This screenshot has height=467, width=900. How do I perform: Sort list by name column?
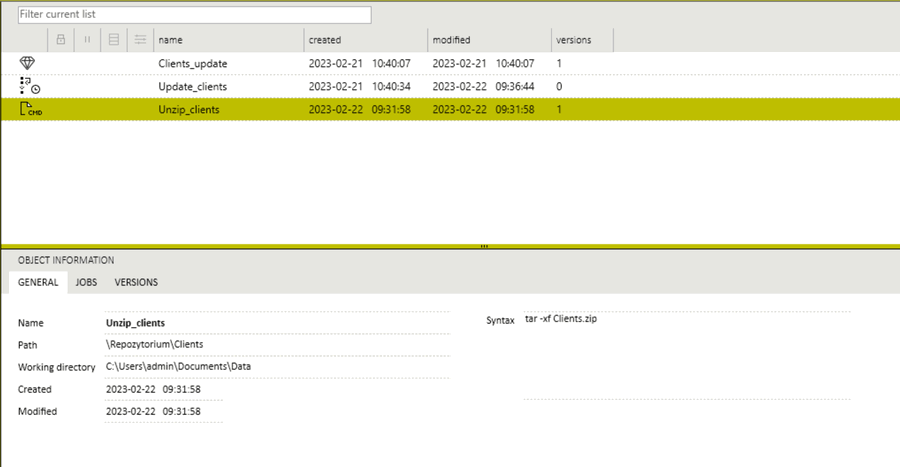228,40
